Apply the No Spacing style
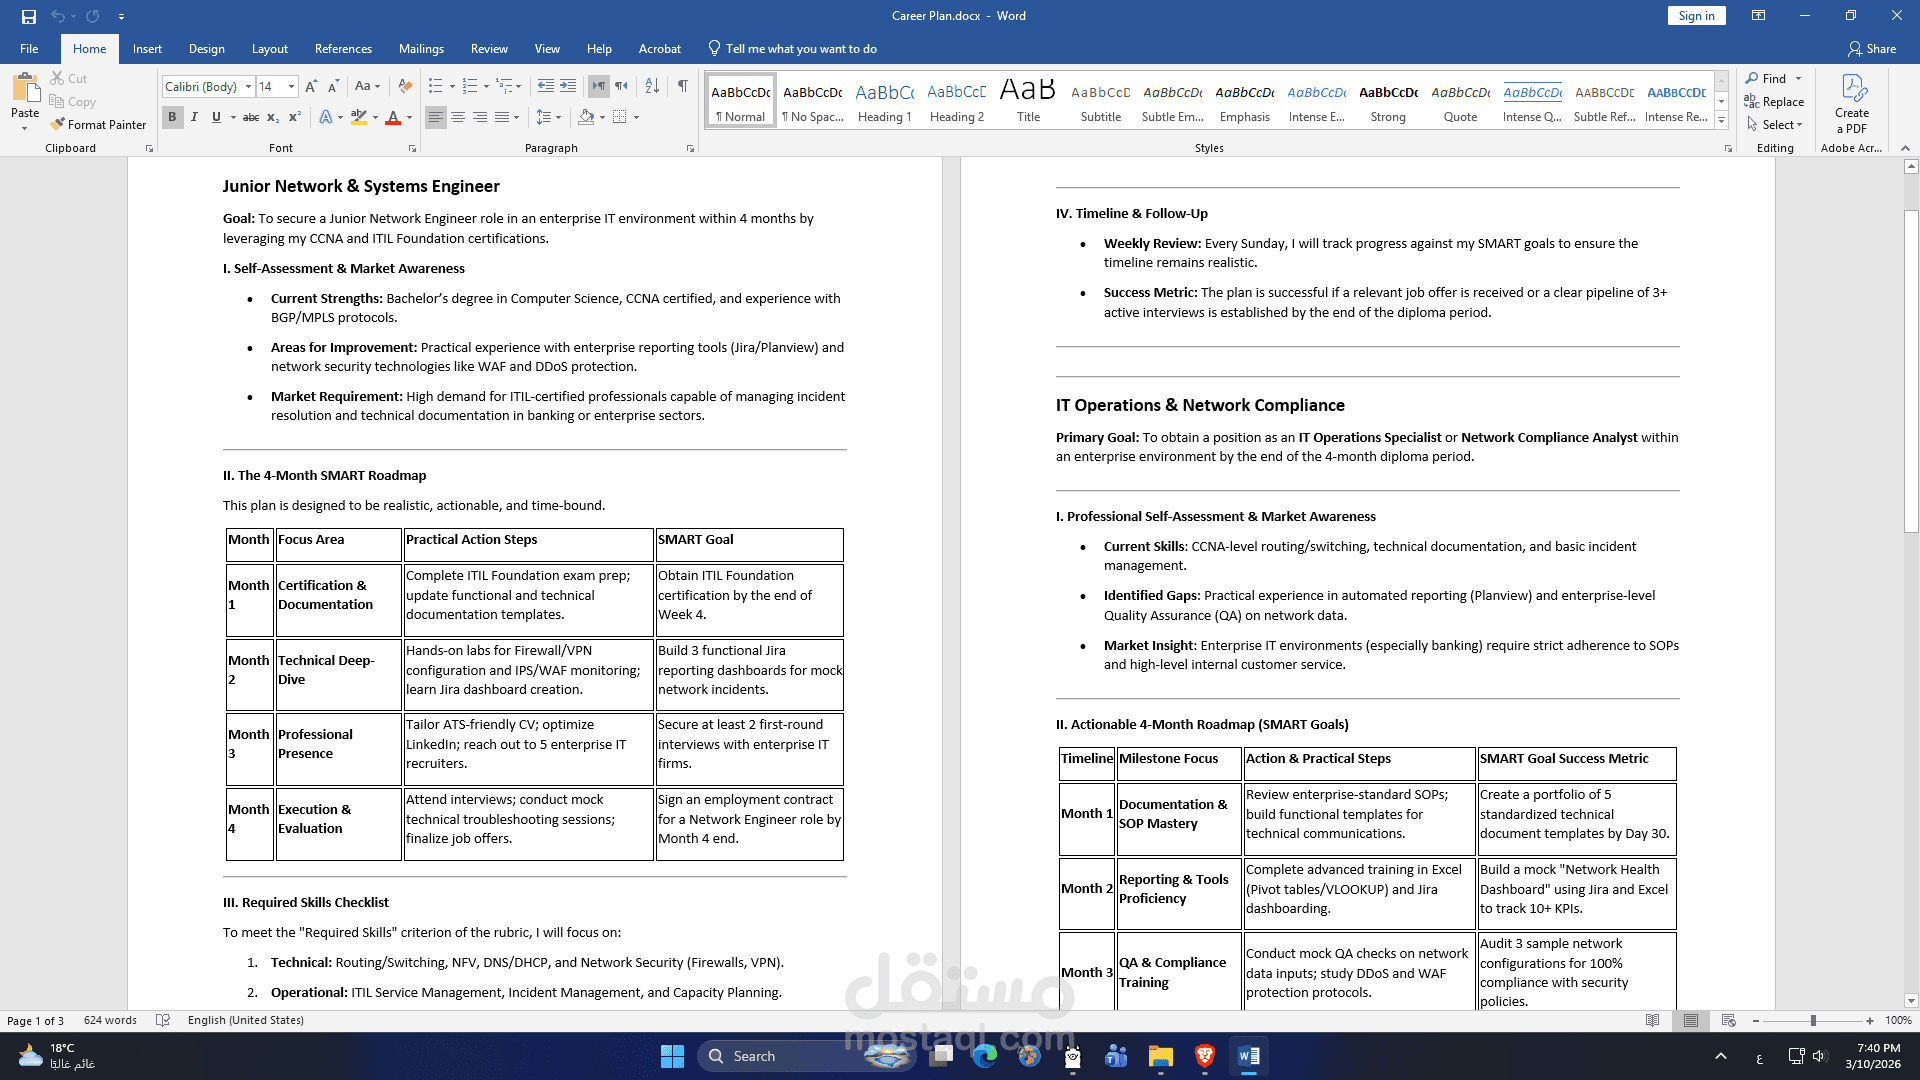 point(812,101)
